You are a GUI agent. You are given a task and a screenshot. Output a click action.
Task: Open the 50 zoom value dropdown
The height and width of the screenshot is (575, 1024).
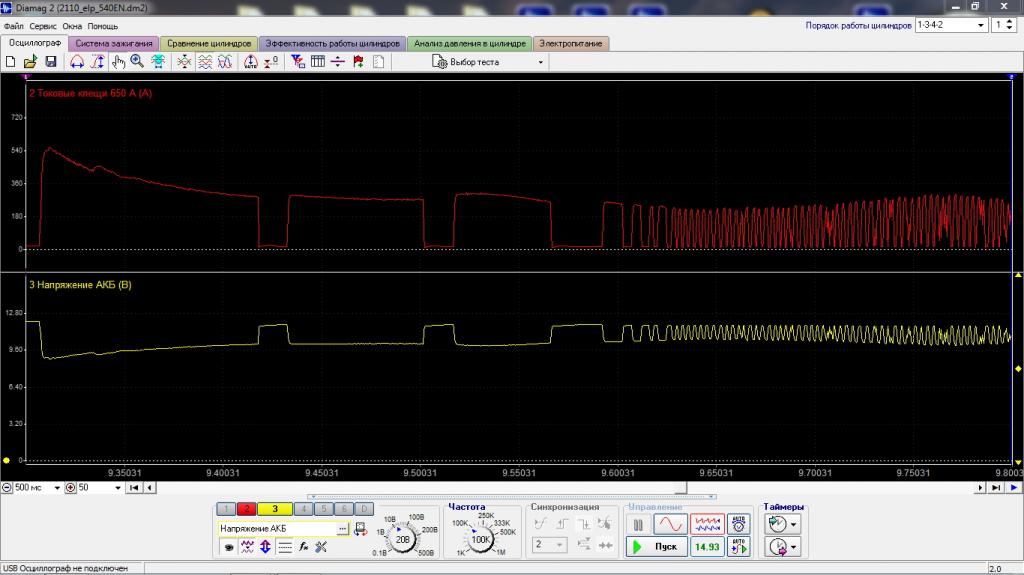point(118,487)
